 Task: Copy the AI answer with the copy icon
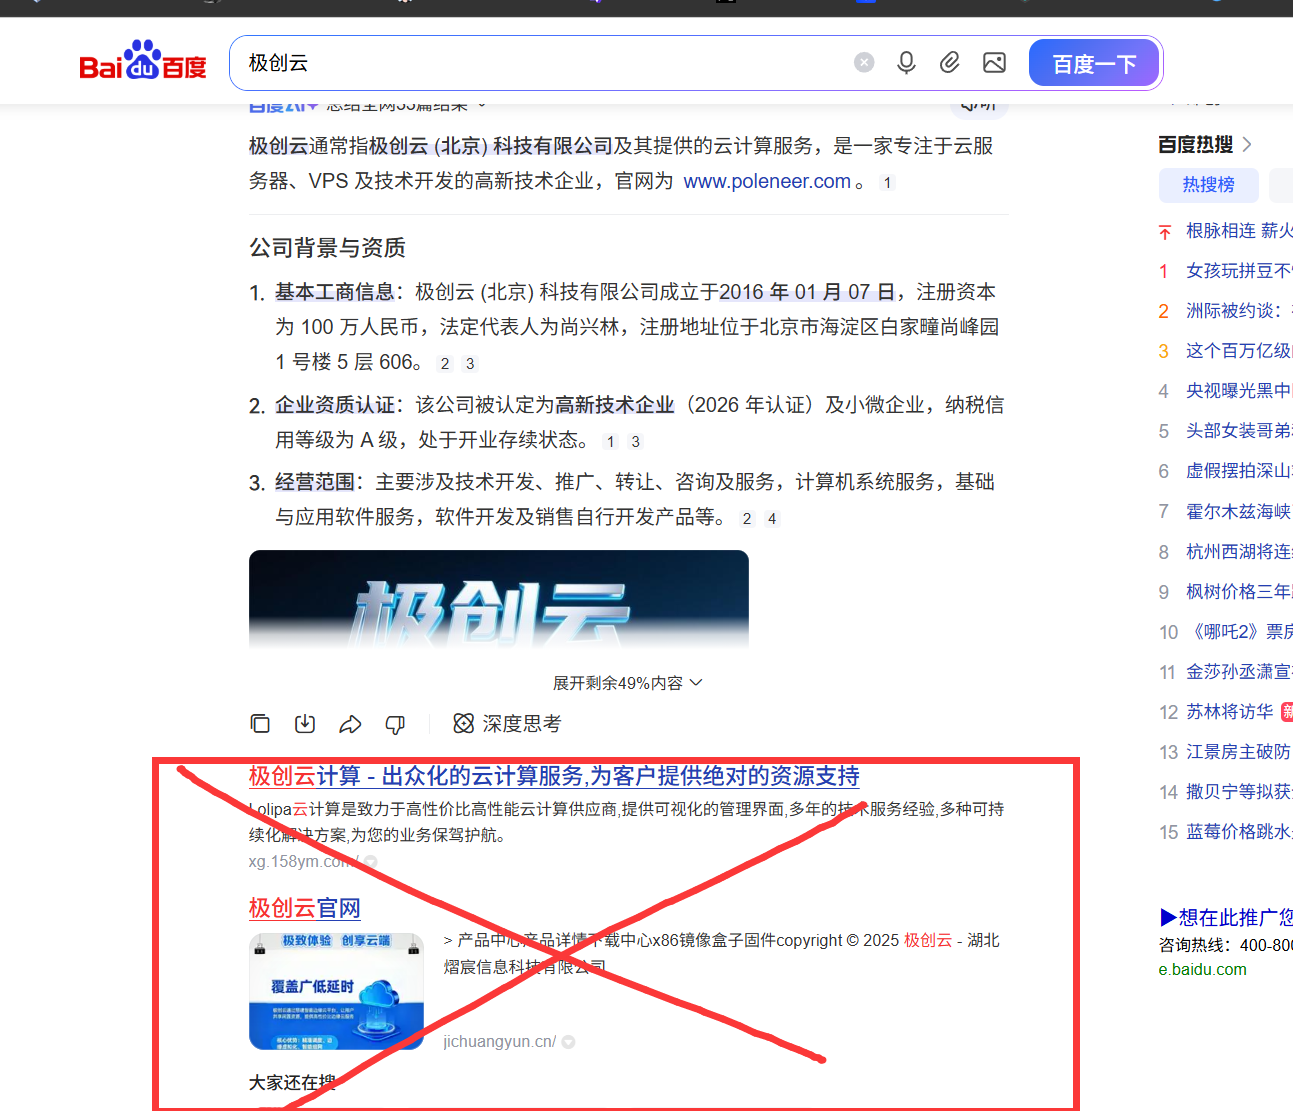tap(260, 723)
